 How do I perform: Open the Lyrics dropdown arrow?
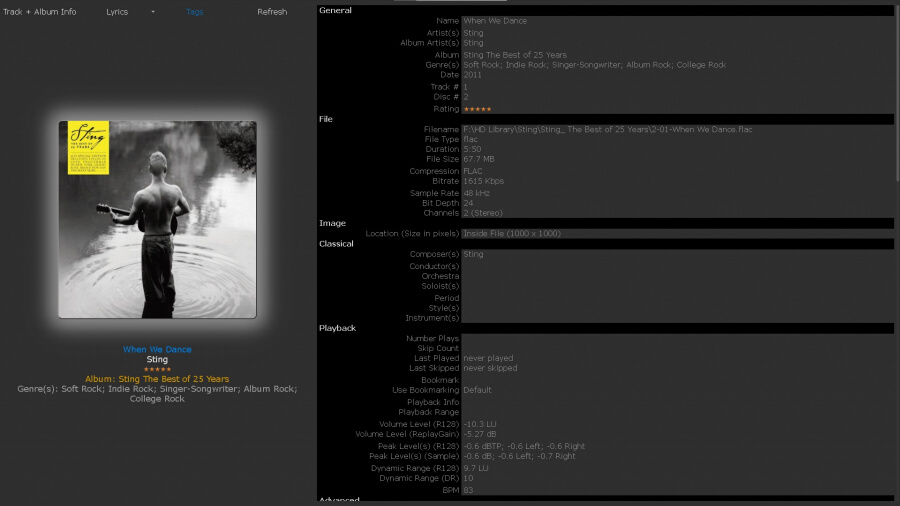(153, 11)
